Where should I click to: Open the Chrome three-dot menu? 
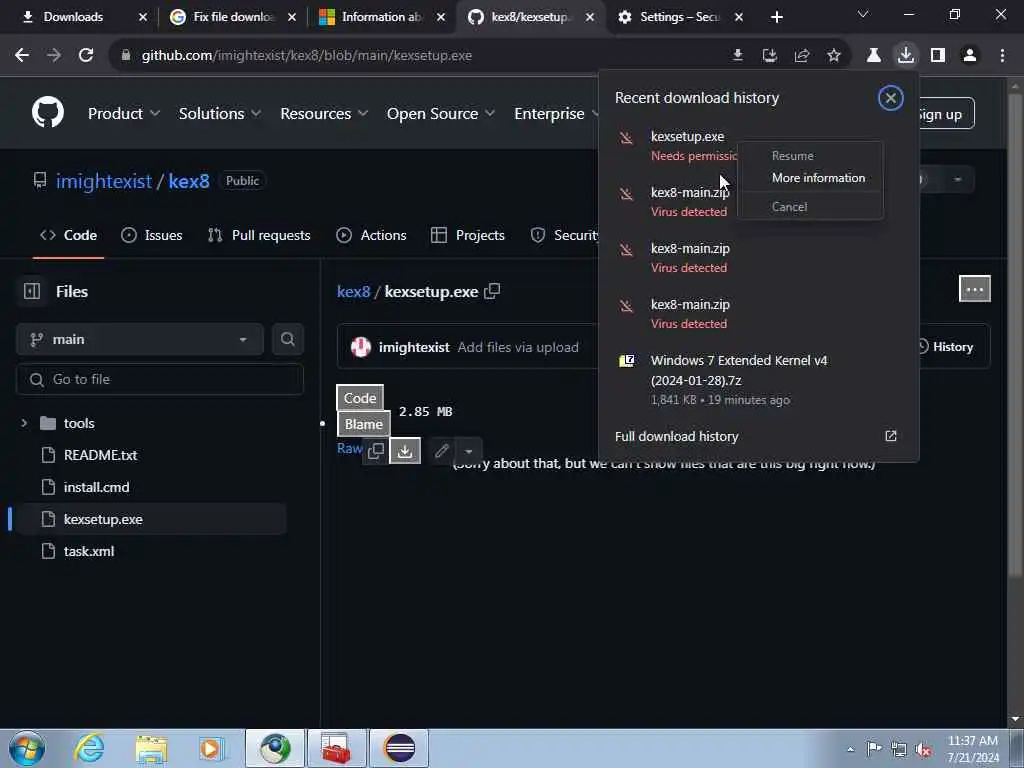click(x=1002, y=56)
